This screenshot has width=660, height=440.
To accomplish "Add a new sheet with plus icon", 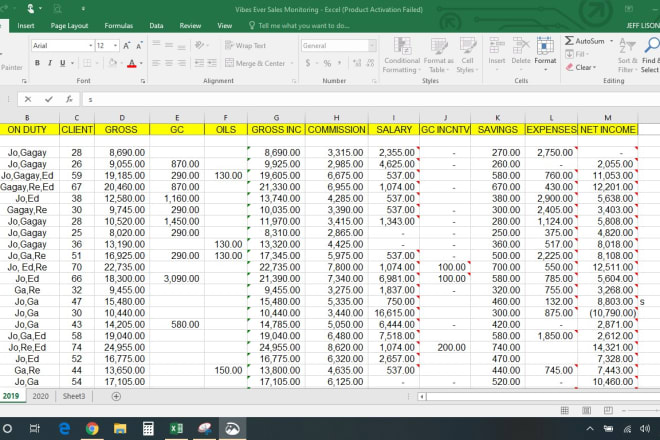I will pyautogui.click(x=116, y=397).
